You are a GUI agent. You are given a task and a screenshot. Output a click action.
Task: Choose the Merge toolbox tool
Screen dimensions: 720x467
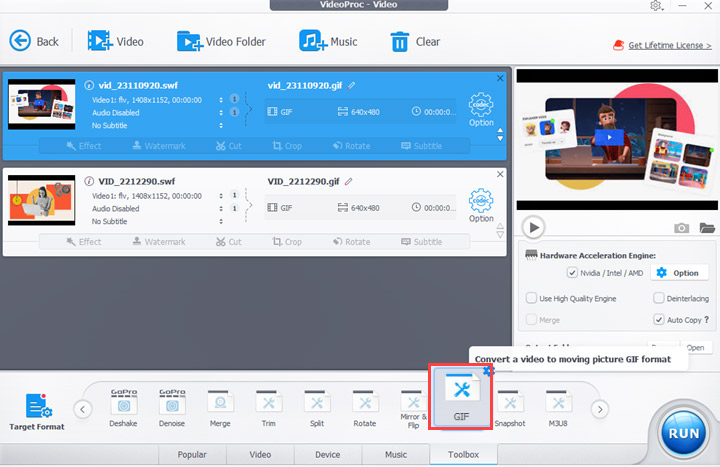(x=220, y=408)
